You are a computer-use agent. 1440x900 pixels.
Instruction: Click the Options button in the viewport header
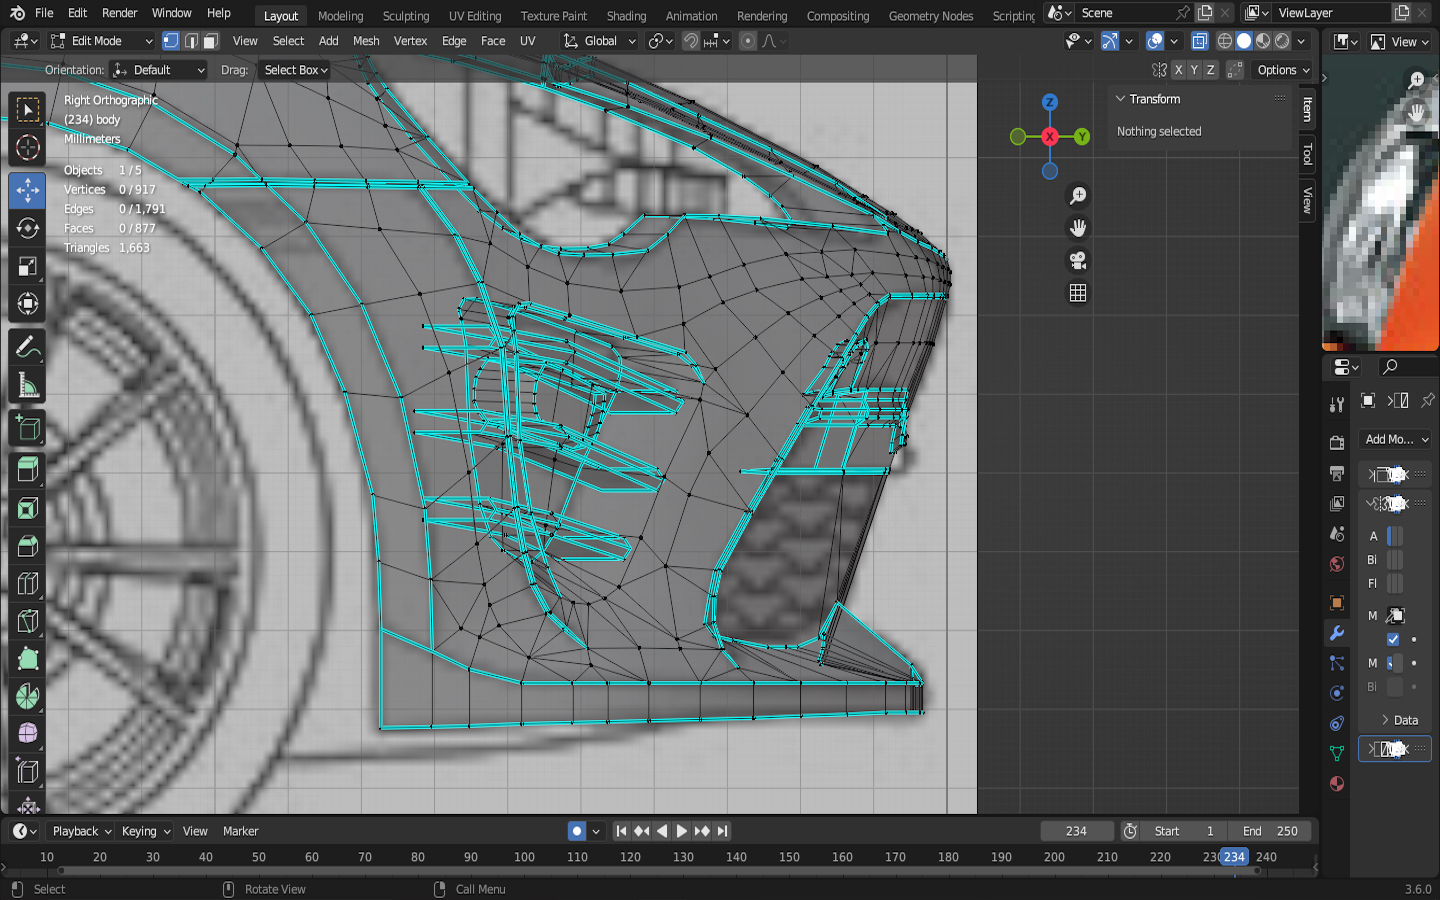1283,70
